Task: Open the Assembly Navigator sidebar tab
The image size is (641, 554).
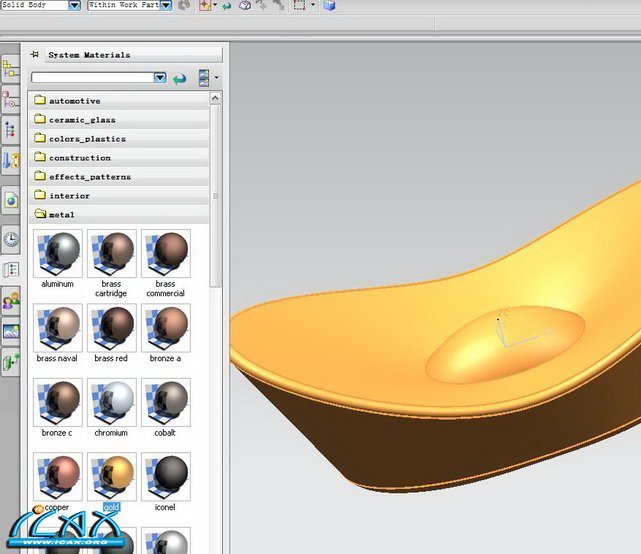Action: click(10, 70)
